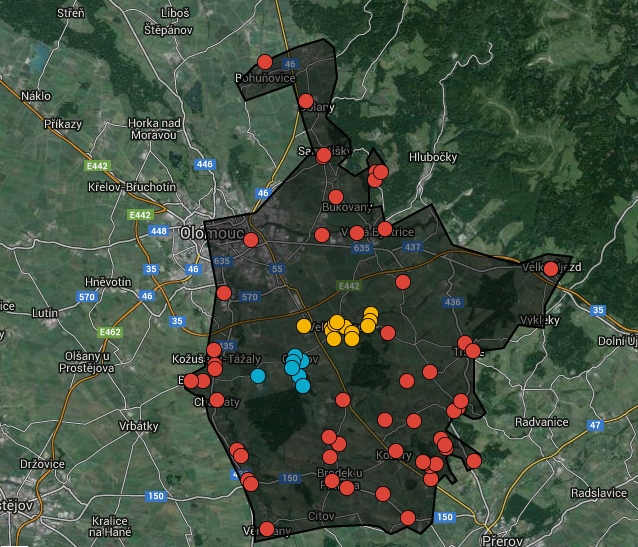Select the leftmost yellow marker
This screenshot has width=638, height=547.
pos(304,326)
